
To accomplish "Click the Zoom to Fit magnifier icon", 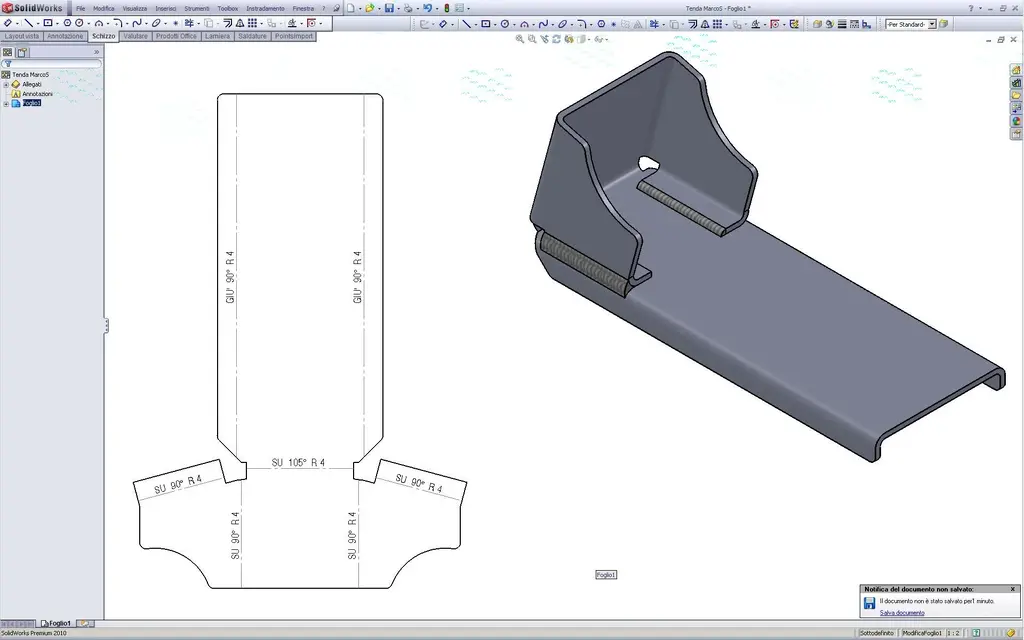I will pyautogui.click(x=520, y=39).
